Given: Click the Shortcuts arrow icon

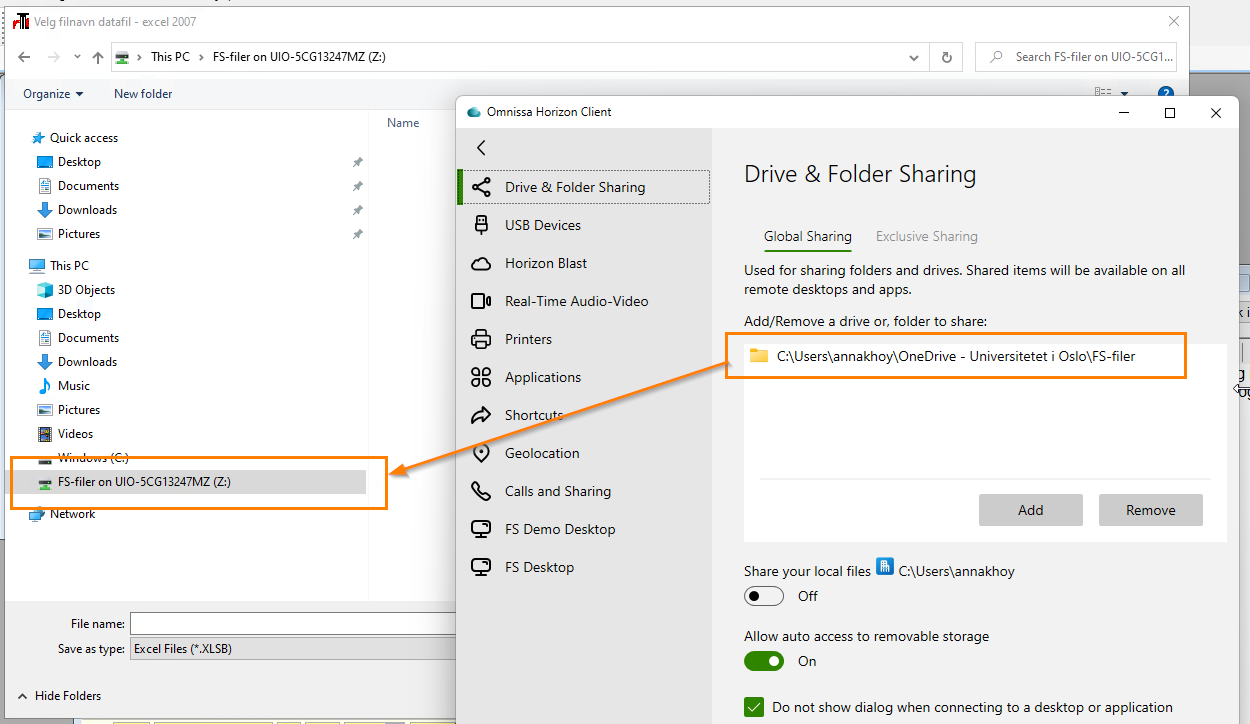Looking at the screenshot, I should point(481,415).
